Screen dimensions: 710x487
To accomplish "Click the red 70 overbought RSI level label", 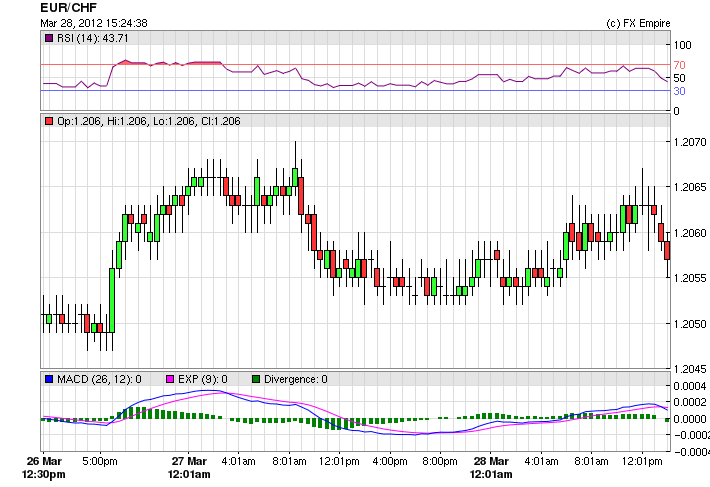I will (679, 65).
